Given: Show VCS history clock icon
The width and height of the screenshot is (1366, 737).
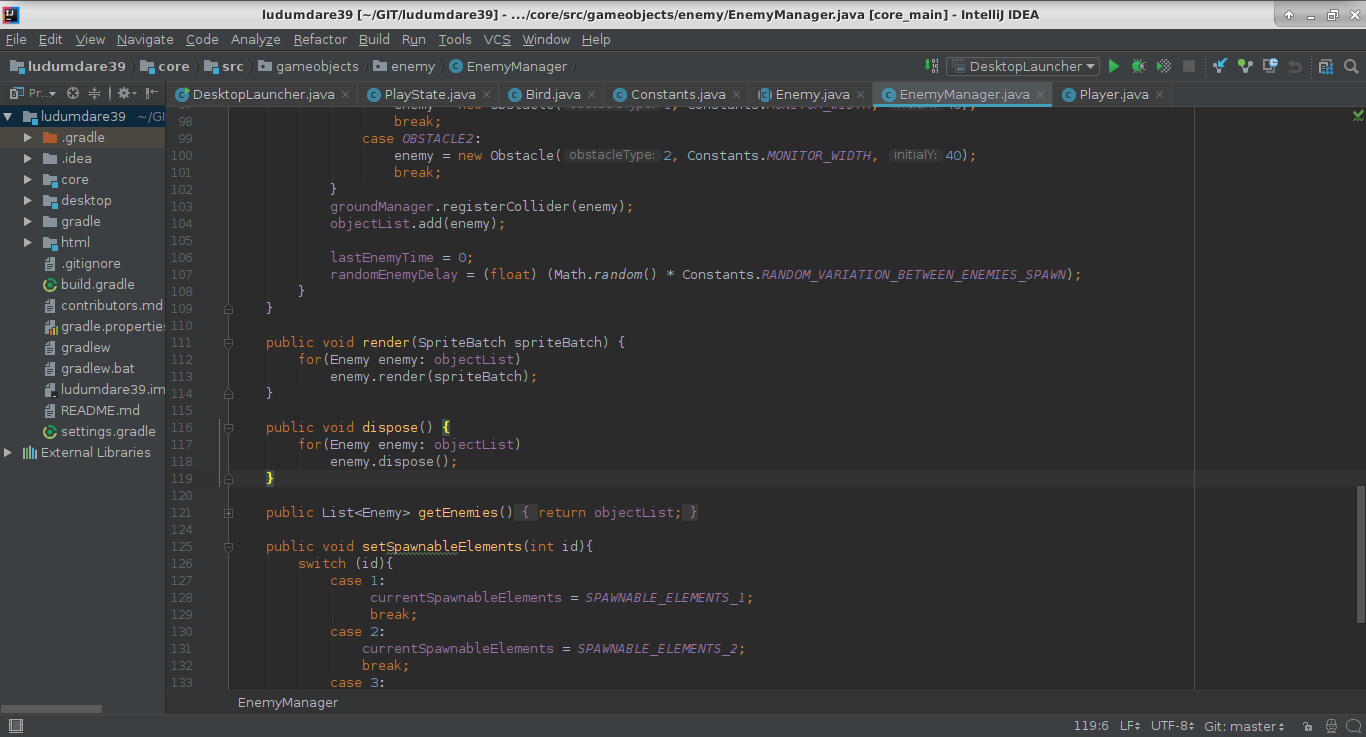Looking at the screenshot, I should tap(1270, 66).
